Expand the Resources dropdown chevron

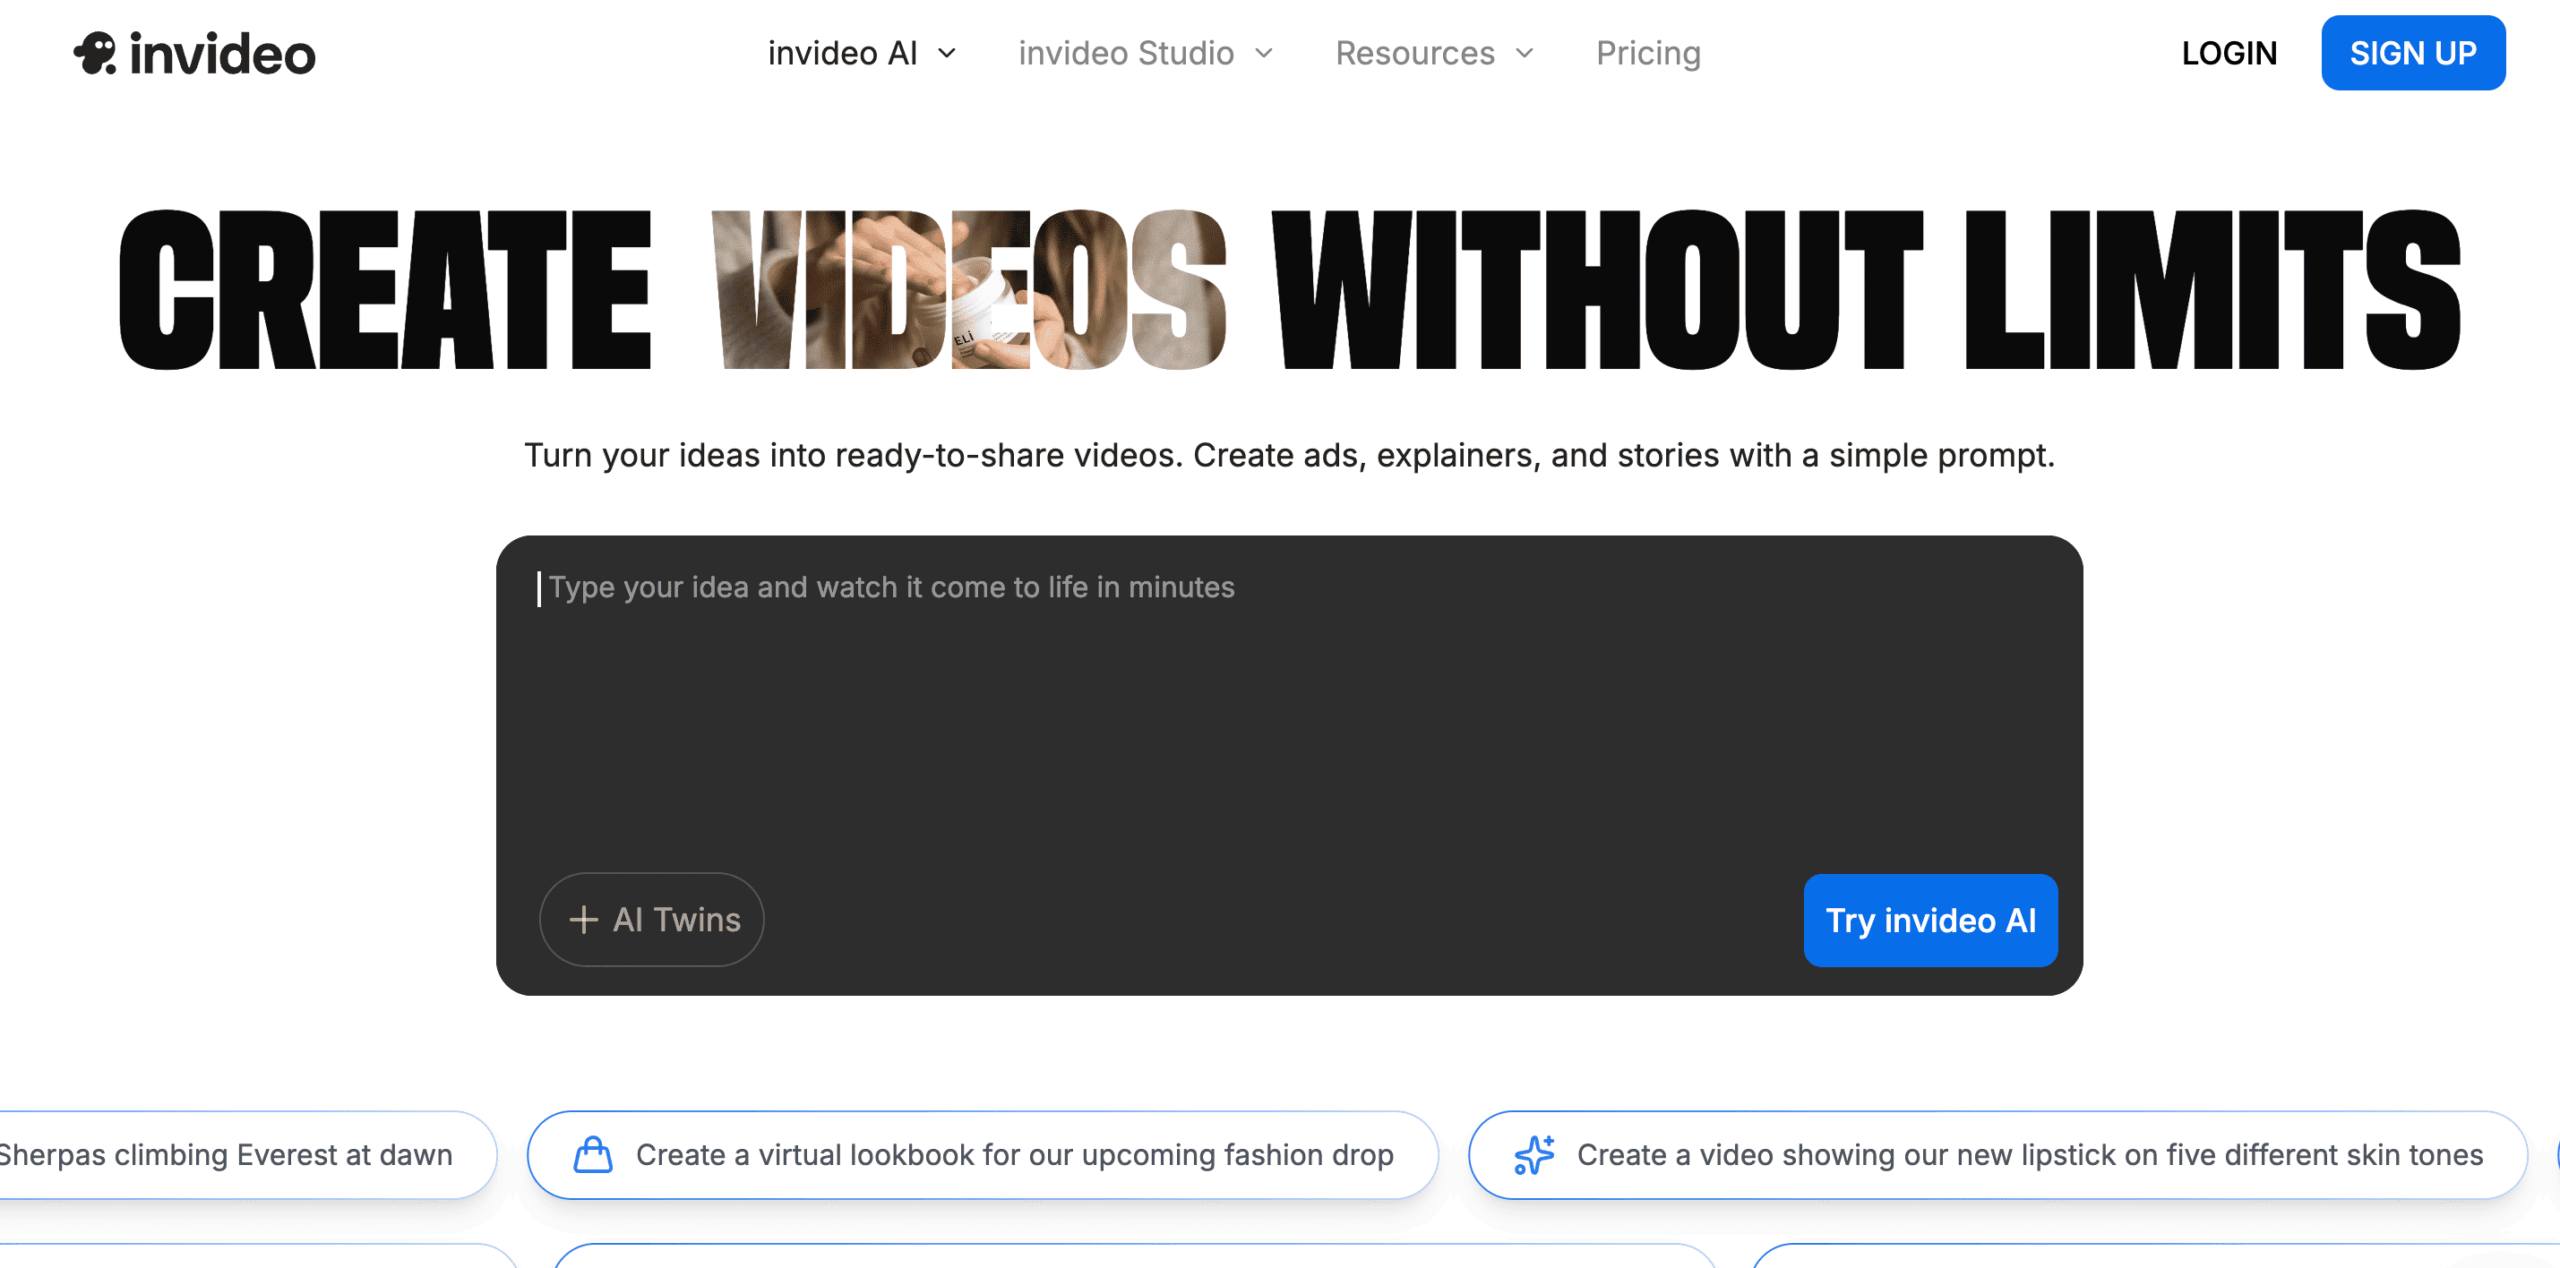[1525, 53]
